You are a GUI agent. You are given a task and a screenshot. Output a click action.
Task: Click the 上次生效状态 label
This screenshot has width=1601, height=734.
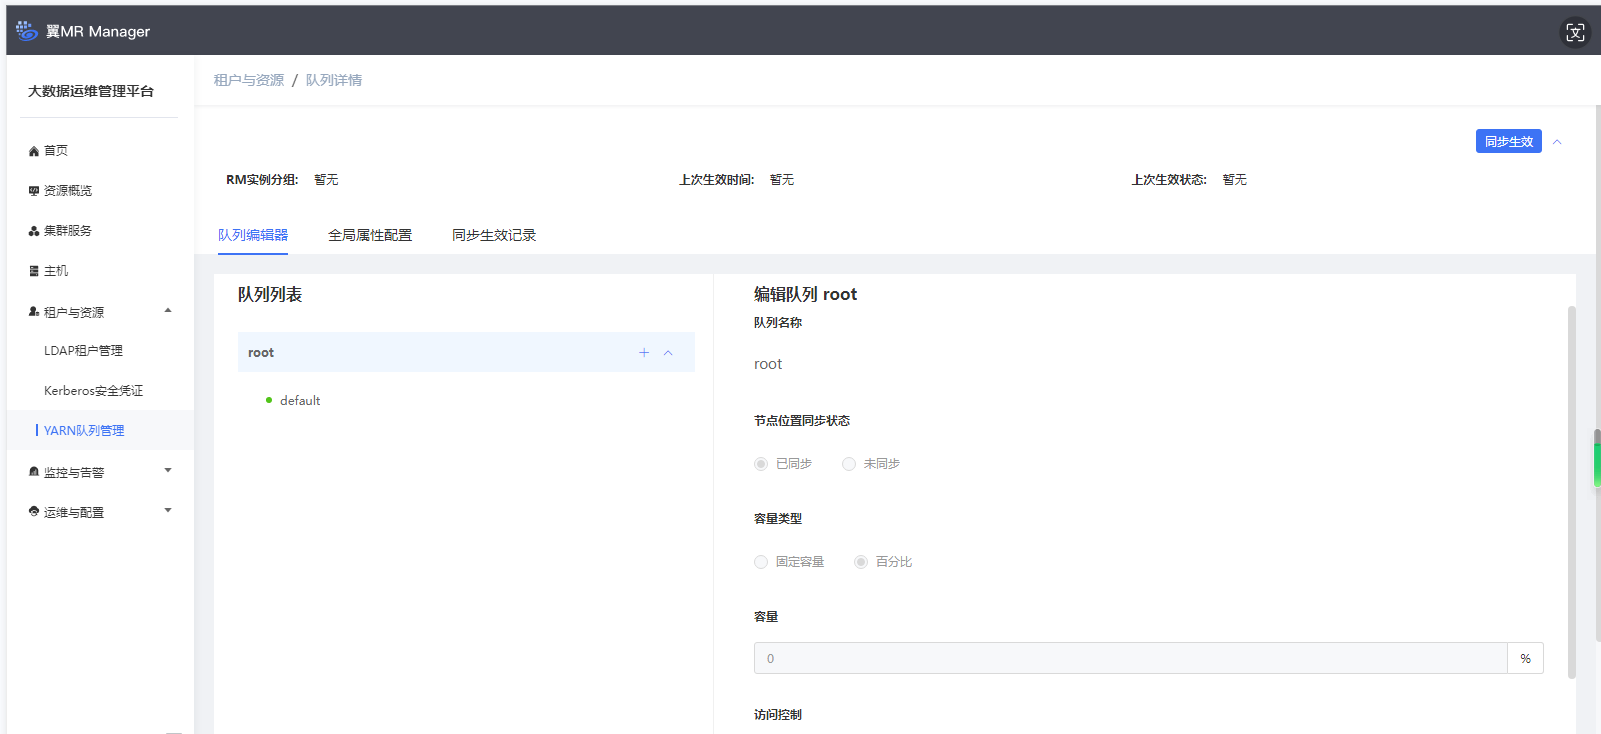1169,180
